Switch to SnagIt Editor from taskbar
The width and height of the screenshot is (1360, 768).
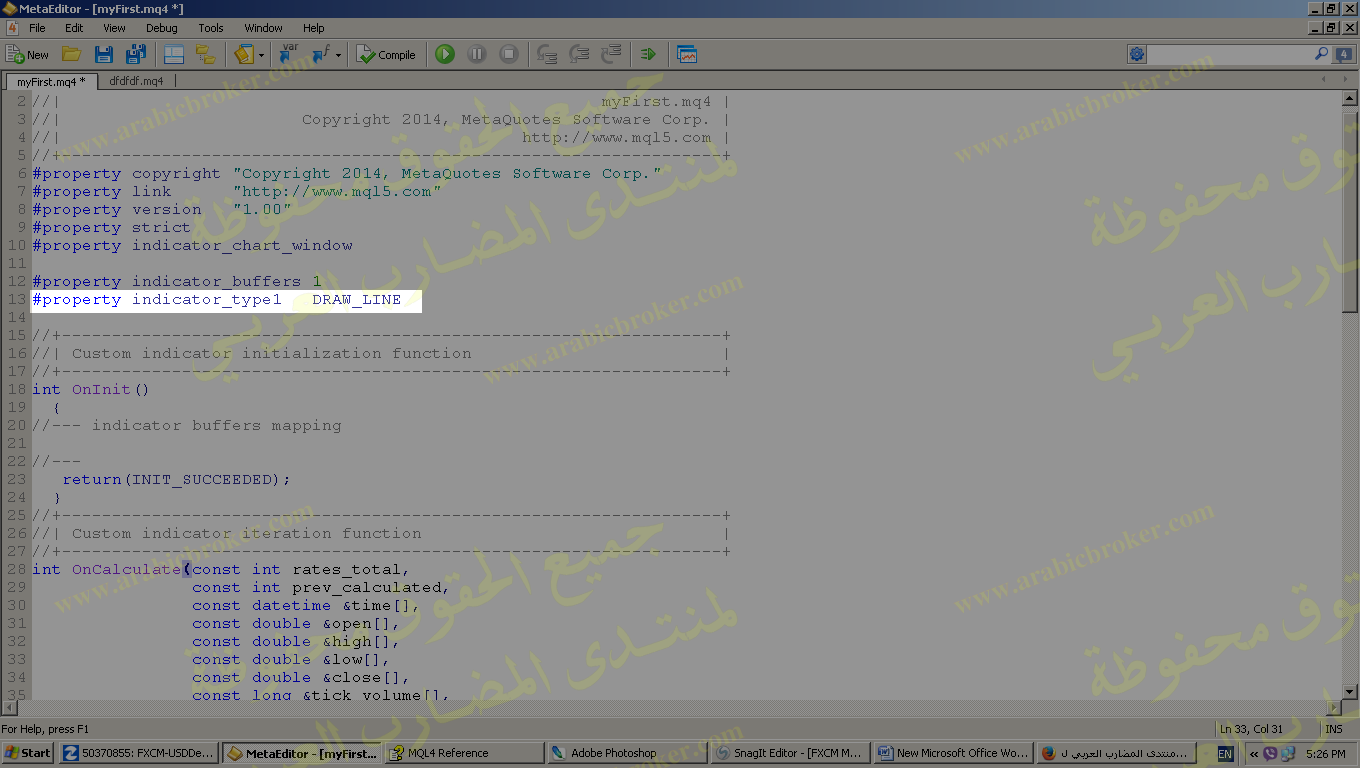(791, 753)
